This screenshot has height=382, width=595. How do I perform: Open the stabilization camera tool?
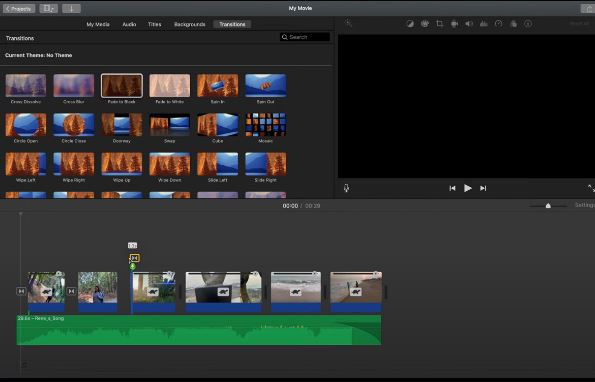tap(454, 24)
